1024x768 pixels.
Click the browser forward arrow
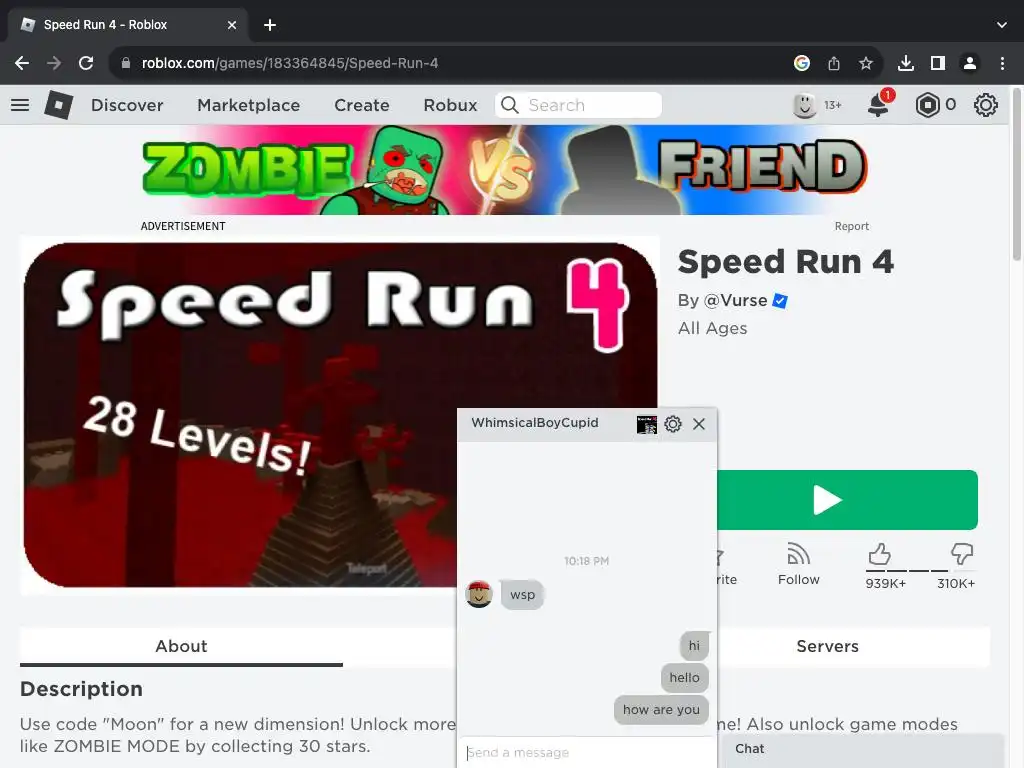54,63
